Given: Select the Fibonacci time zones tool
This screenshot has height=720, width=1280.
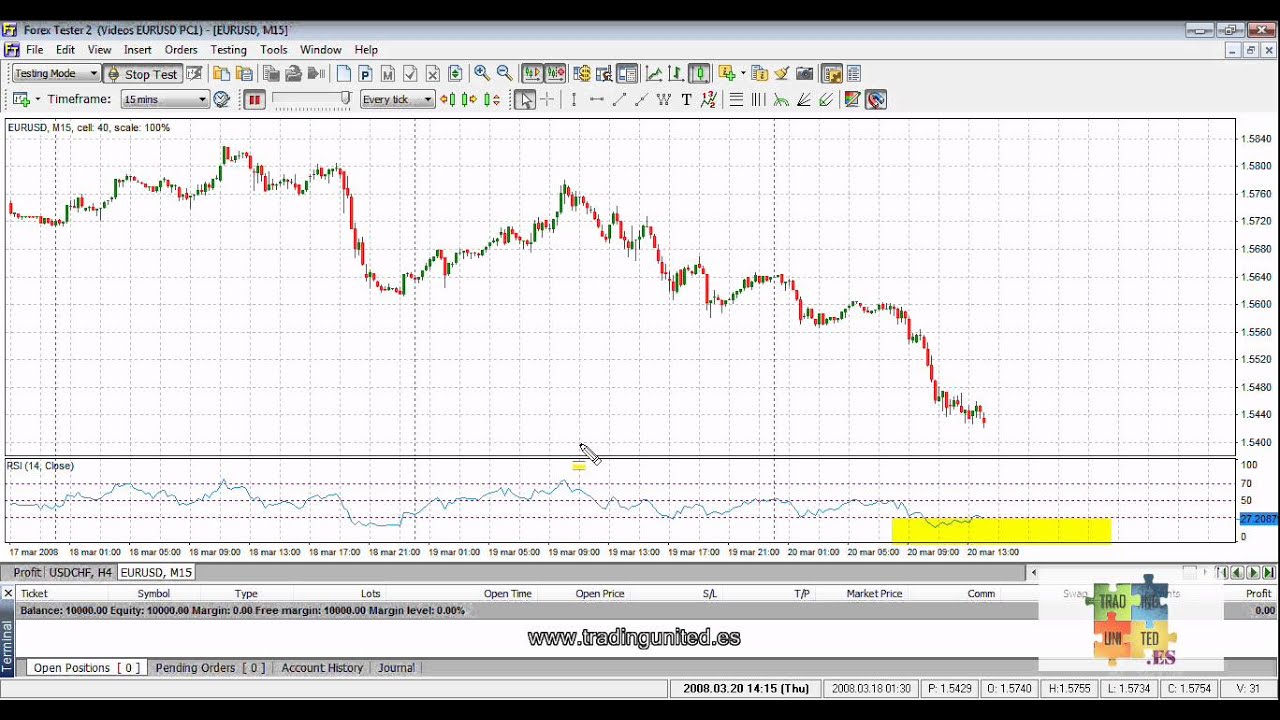Looking at the screenshot, I should pyautogui.click(x=758, y=99).
